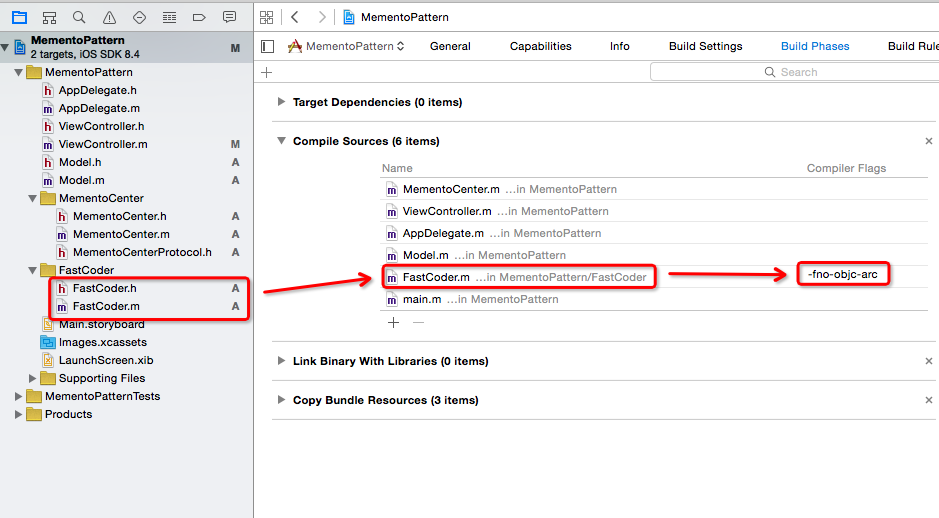The image size is (939, 518).
Task: Open the Debug navigator icon
Action: (x=169, y=17)
